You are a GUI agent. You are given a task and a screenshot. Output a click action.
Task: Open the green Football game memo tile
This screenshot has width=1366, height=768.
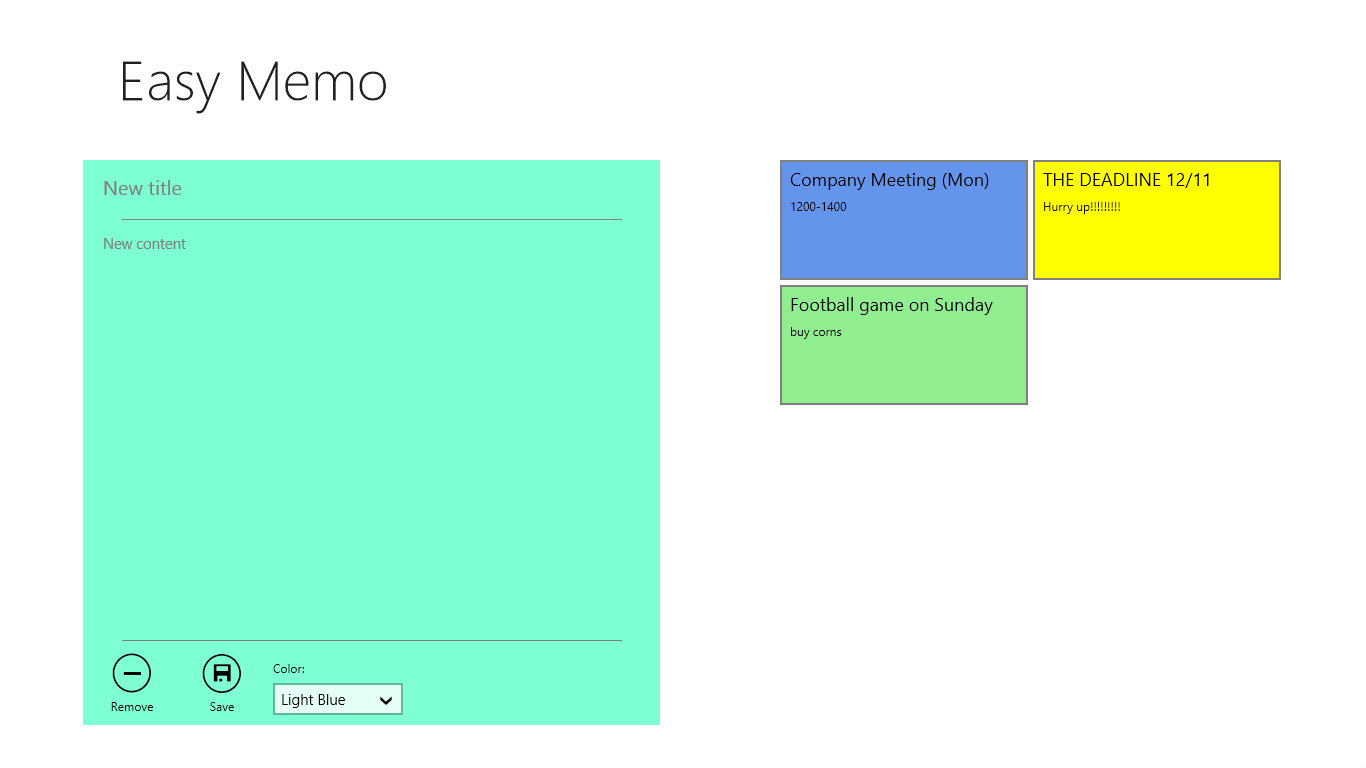coord(904,345)
